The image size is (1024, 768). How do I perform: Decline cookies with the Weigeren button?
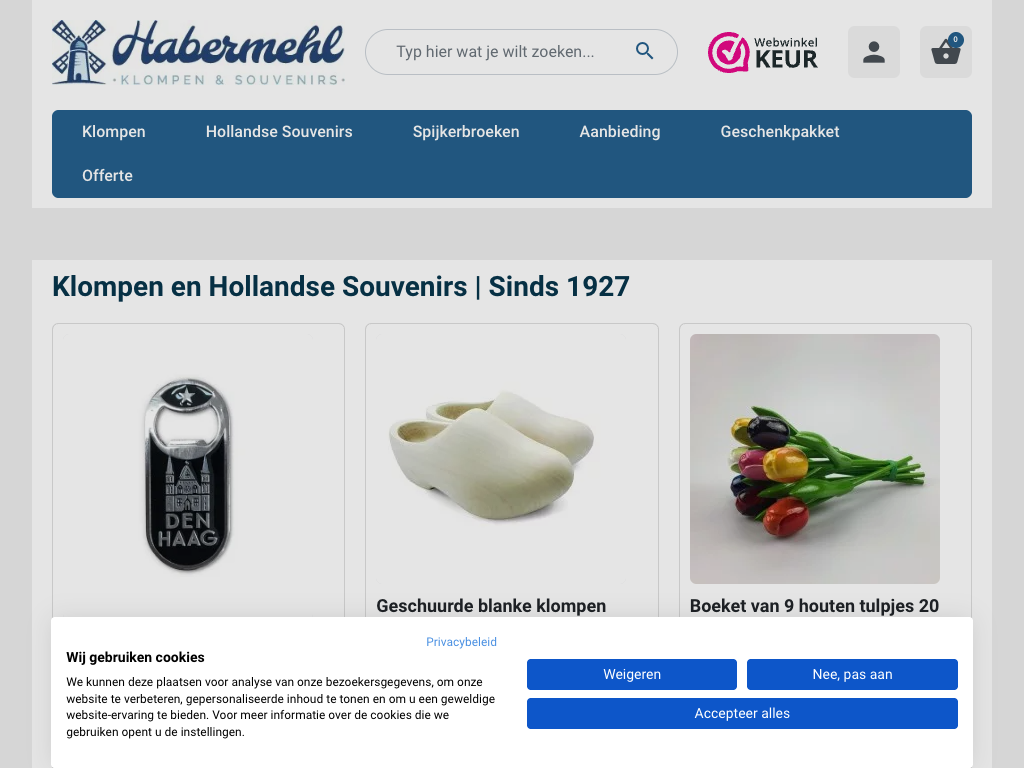[632, 675]
